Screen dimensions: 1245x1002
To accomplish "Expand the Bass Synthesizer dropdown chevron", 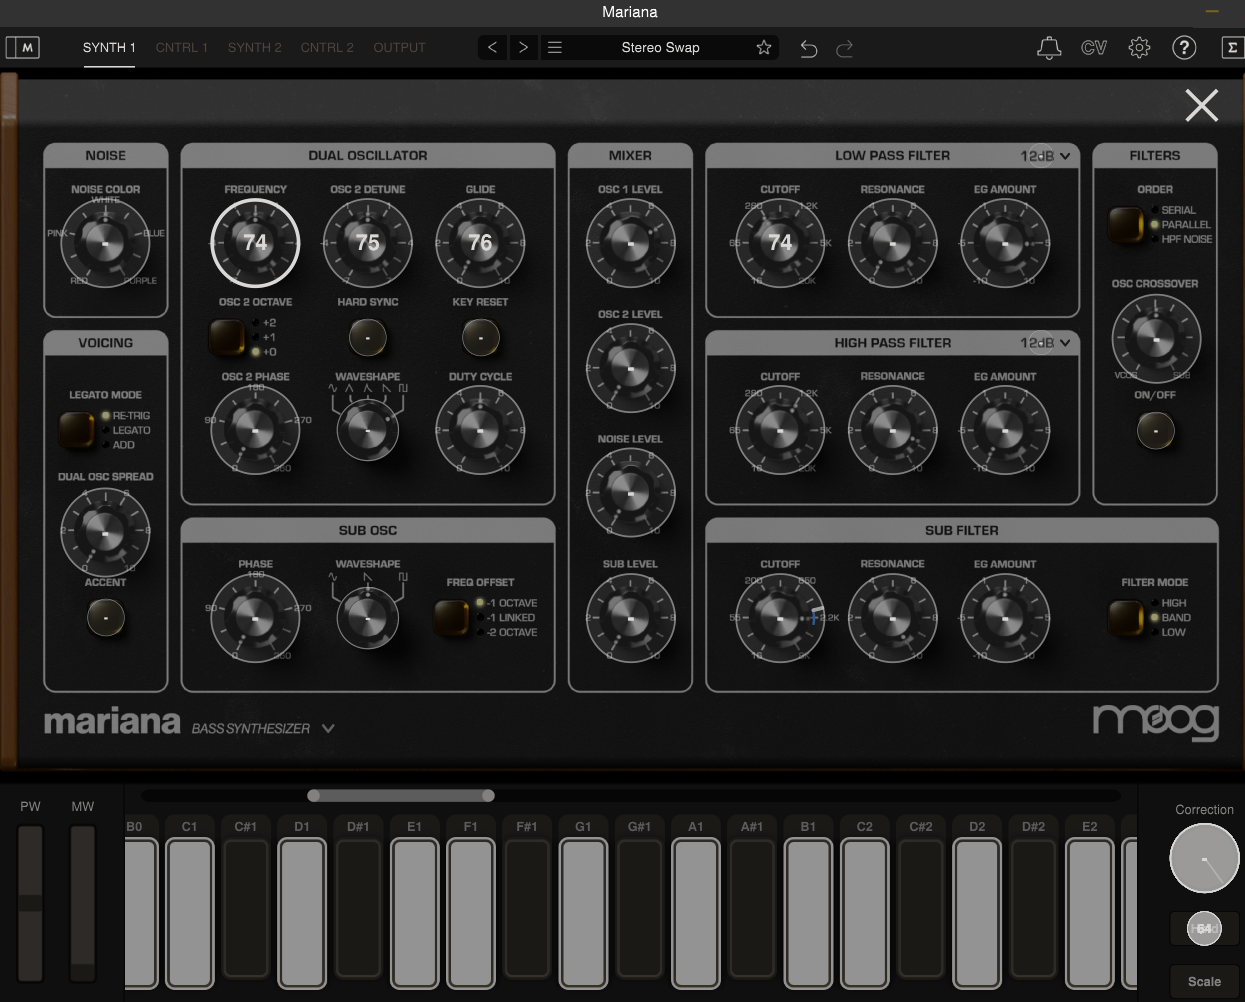I will tap(328, 729).
